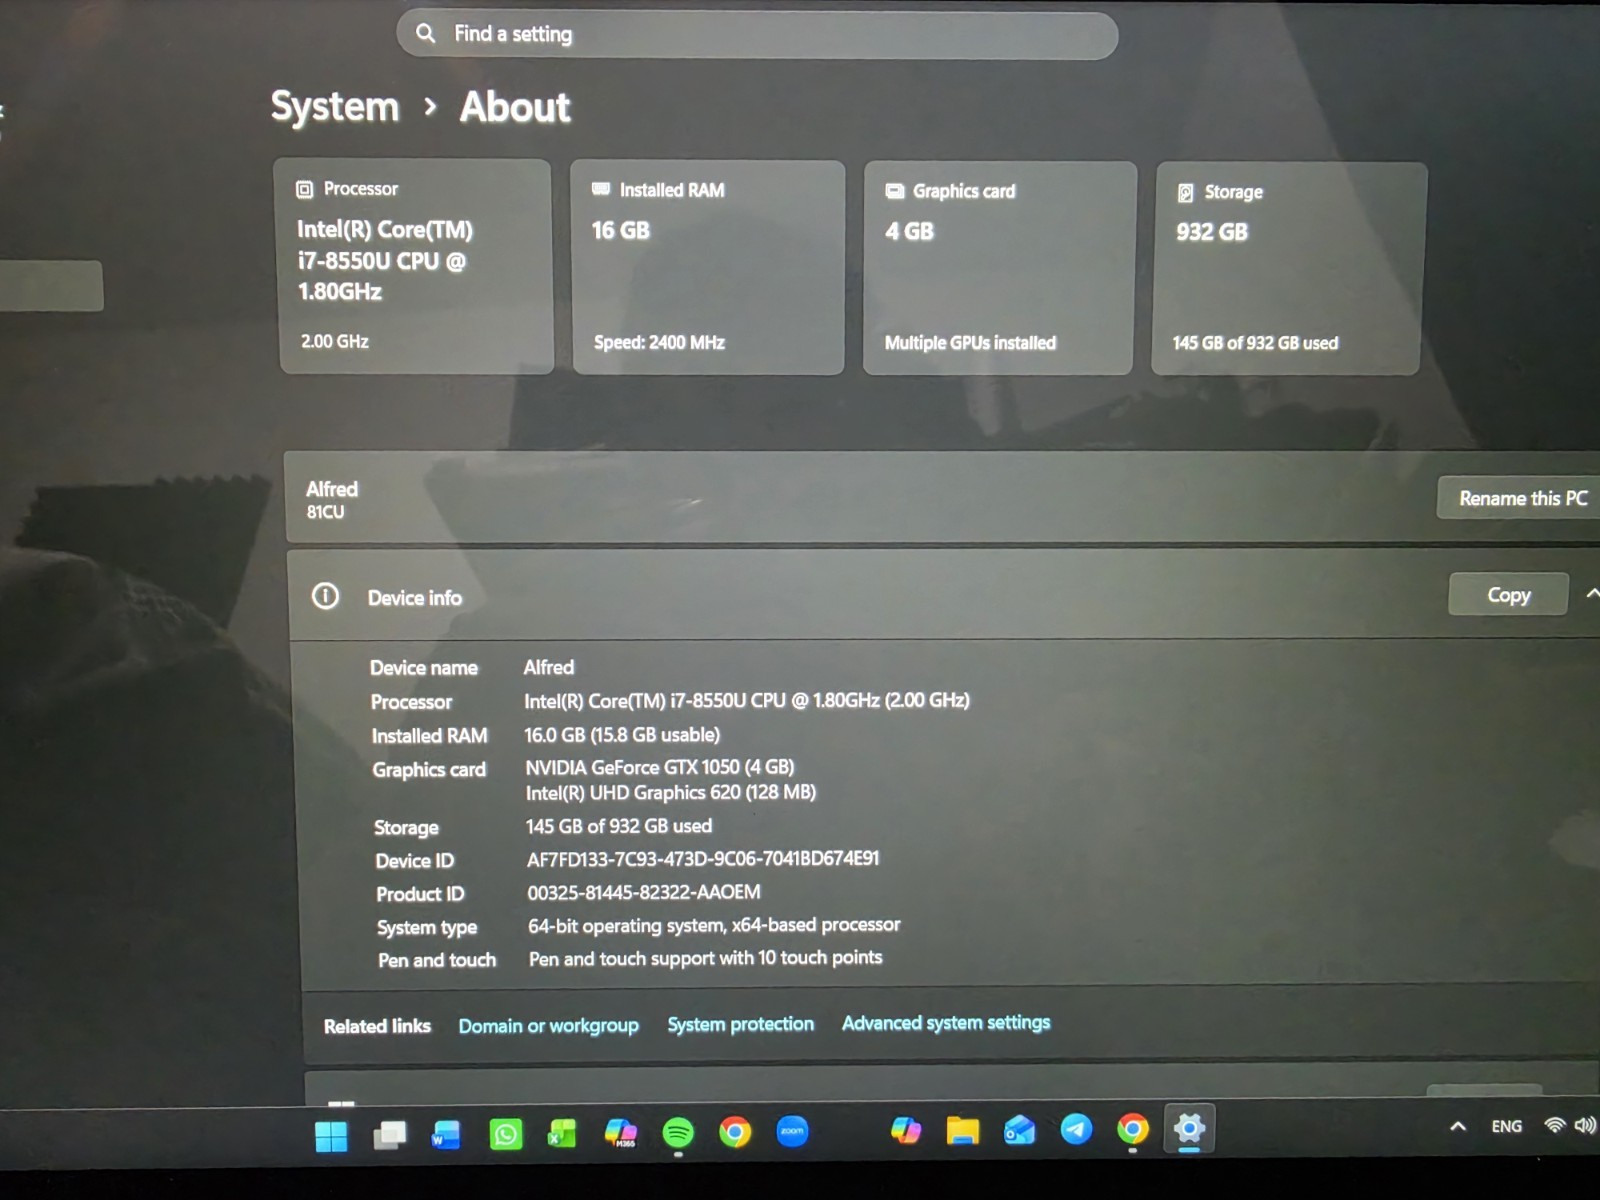Viewport: 1600px width, 1200px height.
Task: Collapse the Device info section chevron
Action: tap(1592, 594)
